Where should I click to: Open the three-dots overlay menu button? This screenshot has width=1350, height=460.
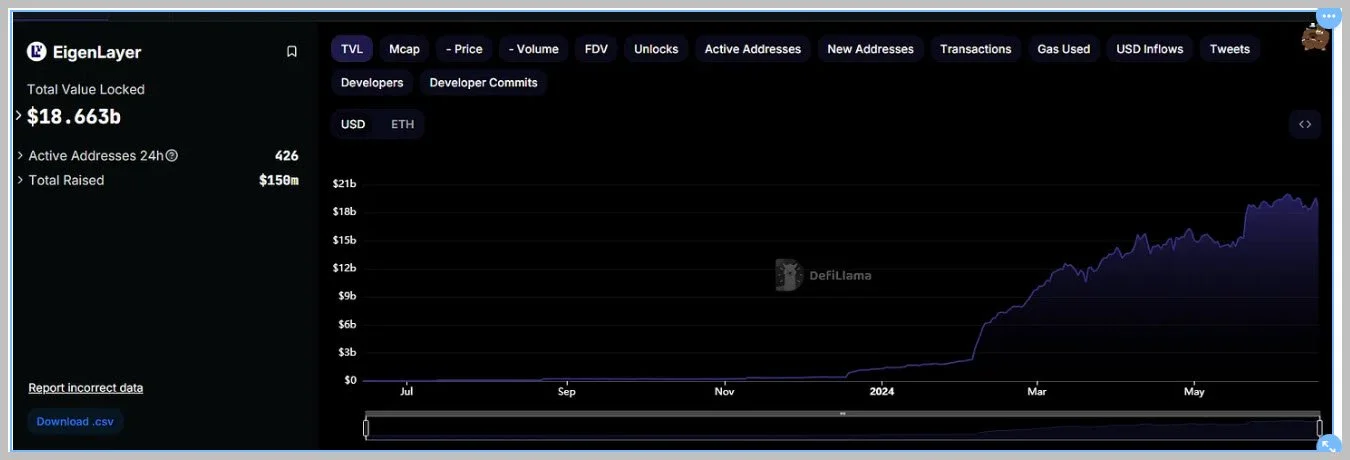[1328, 17]
